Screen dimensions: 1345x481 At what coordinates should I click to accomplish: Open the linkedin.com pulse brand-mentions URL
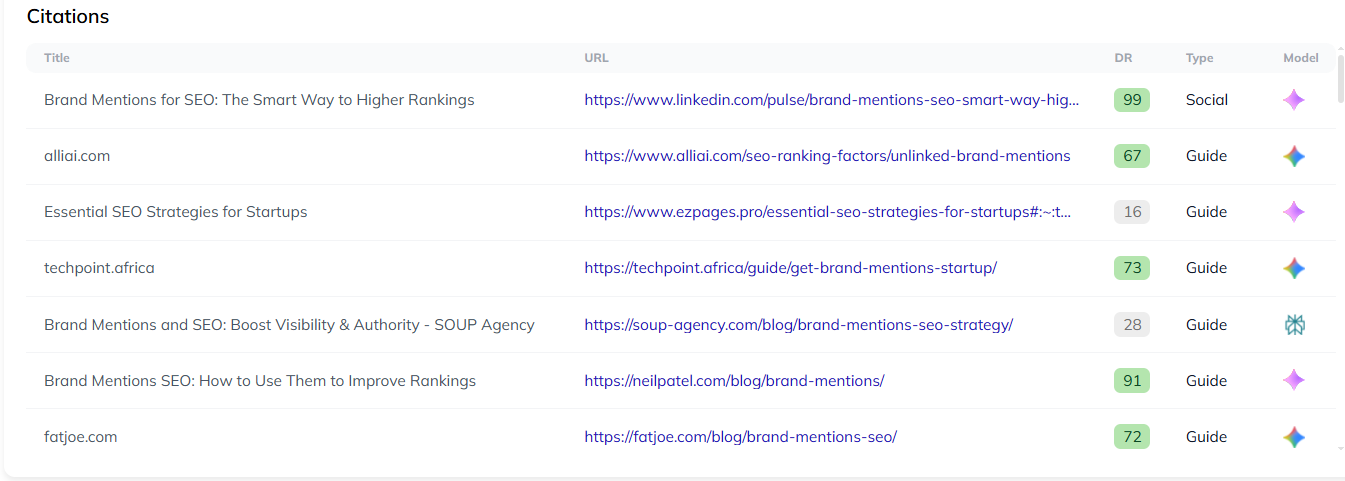(832, 100)
